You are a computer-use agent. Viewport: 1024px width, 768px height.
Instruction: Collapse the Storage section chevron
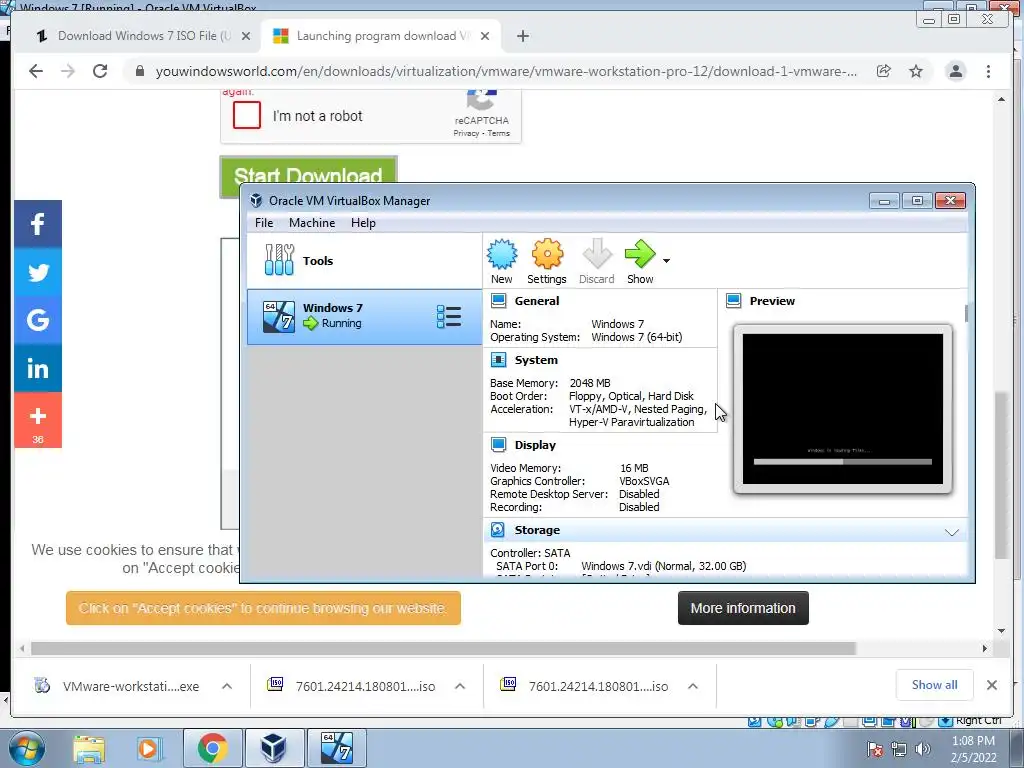(952, 532)
